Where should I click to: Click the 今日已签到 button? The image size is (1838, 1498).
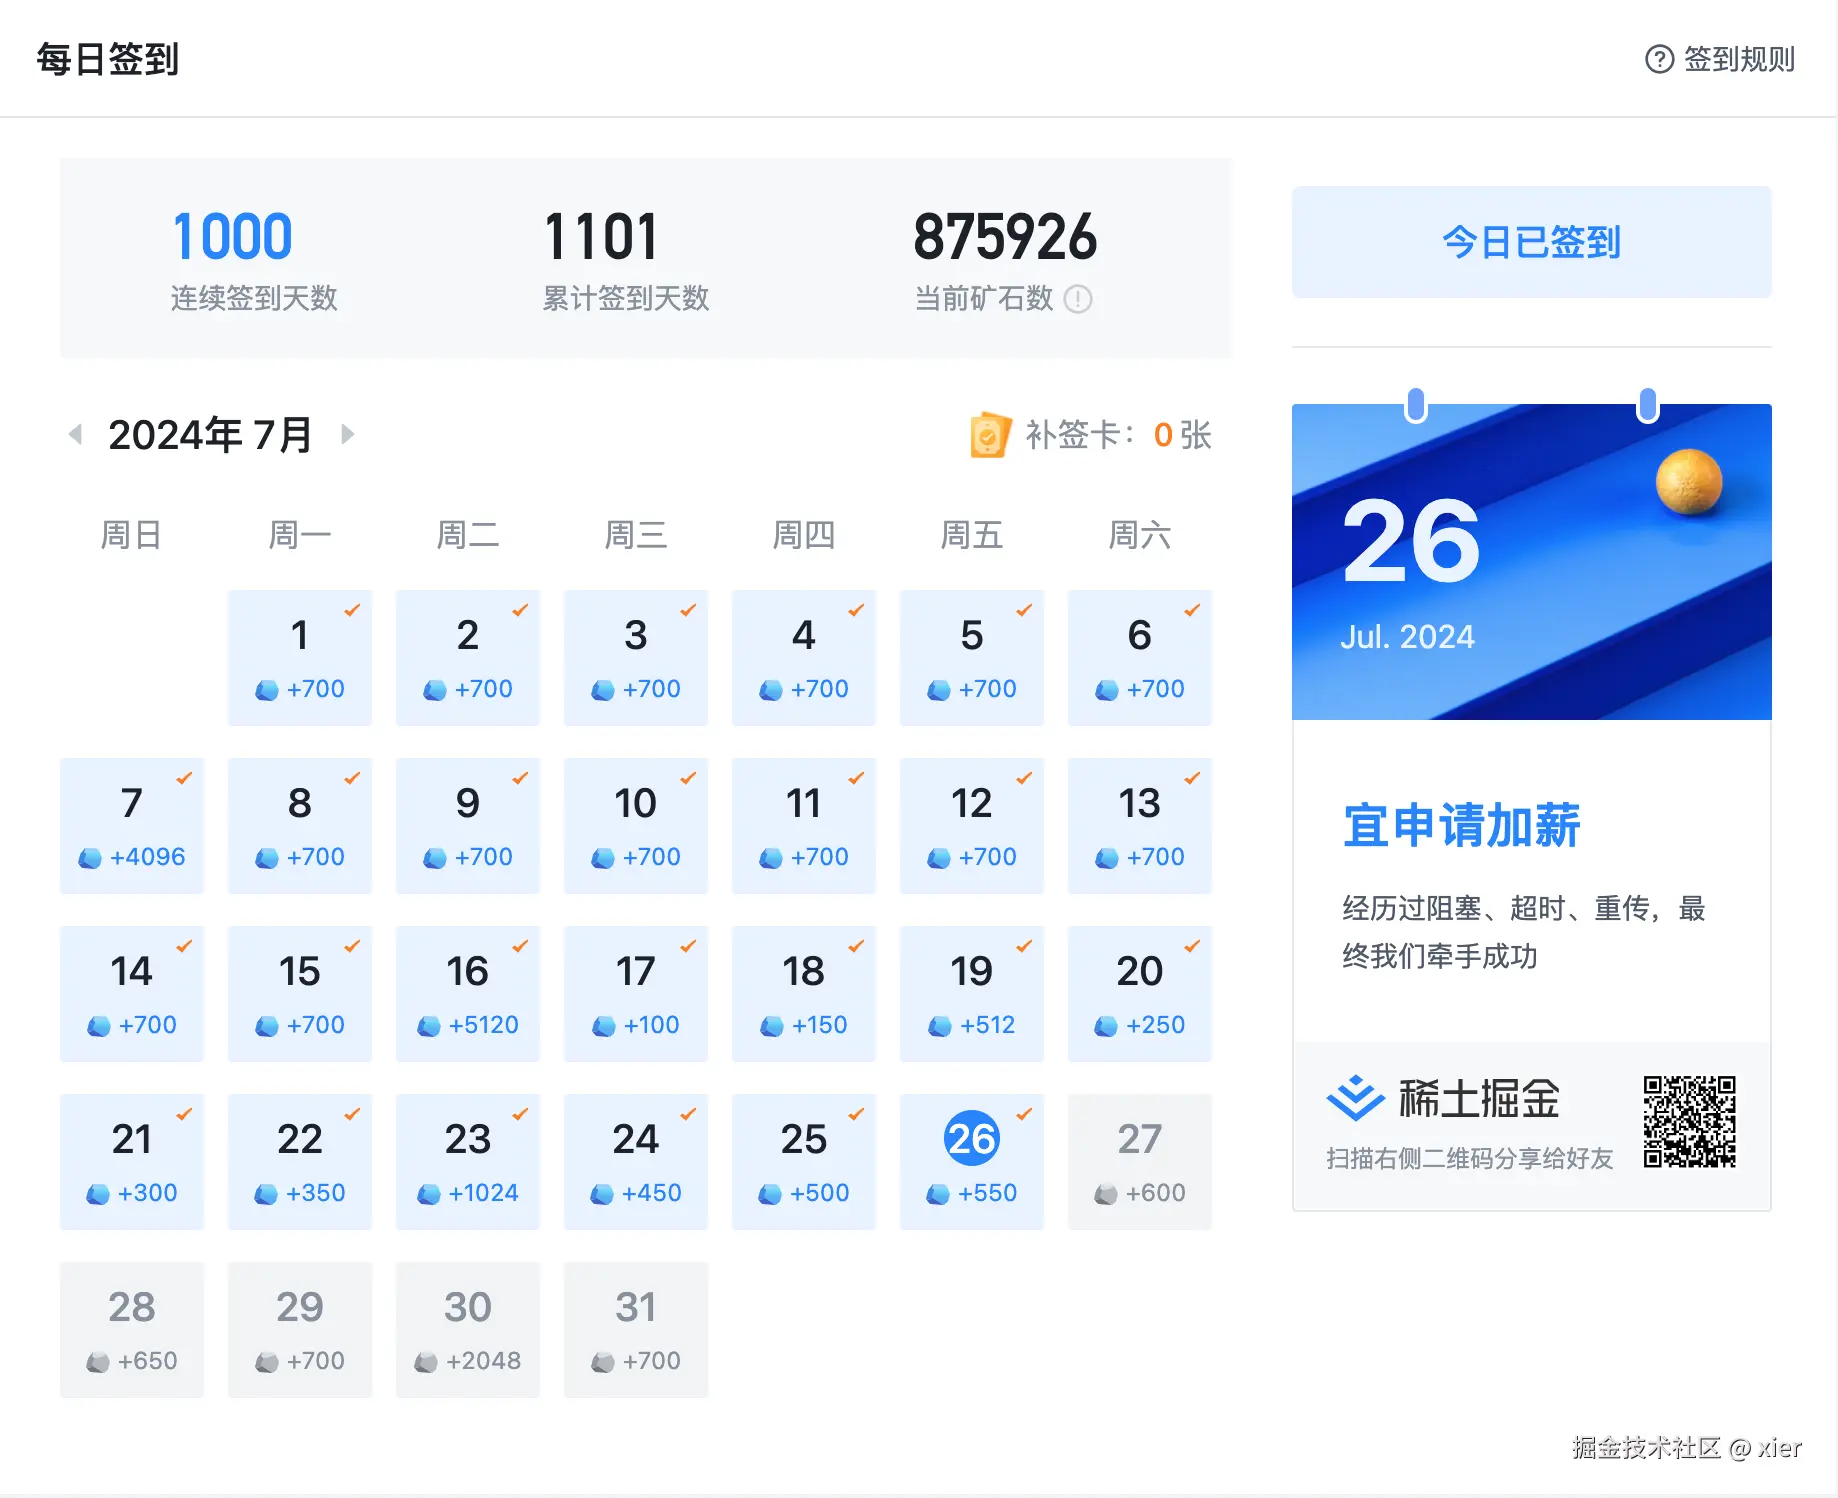pyautogui.click(x=1531, y=242)
